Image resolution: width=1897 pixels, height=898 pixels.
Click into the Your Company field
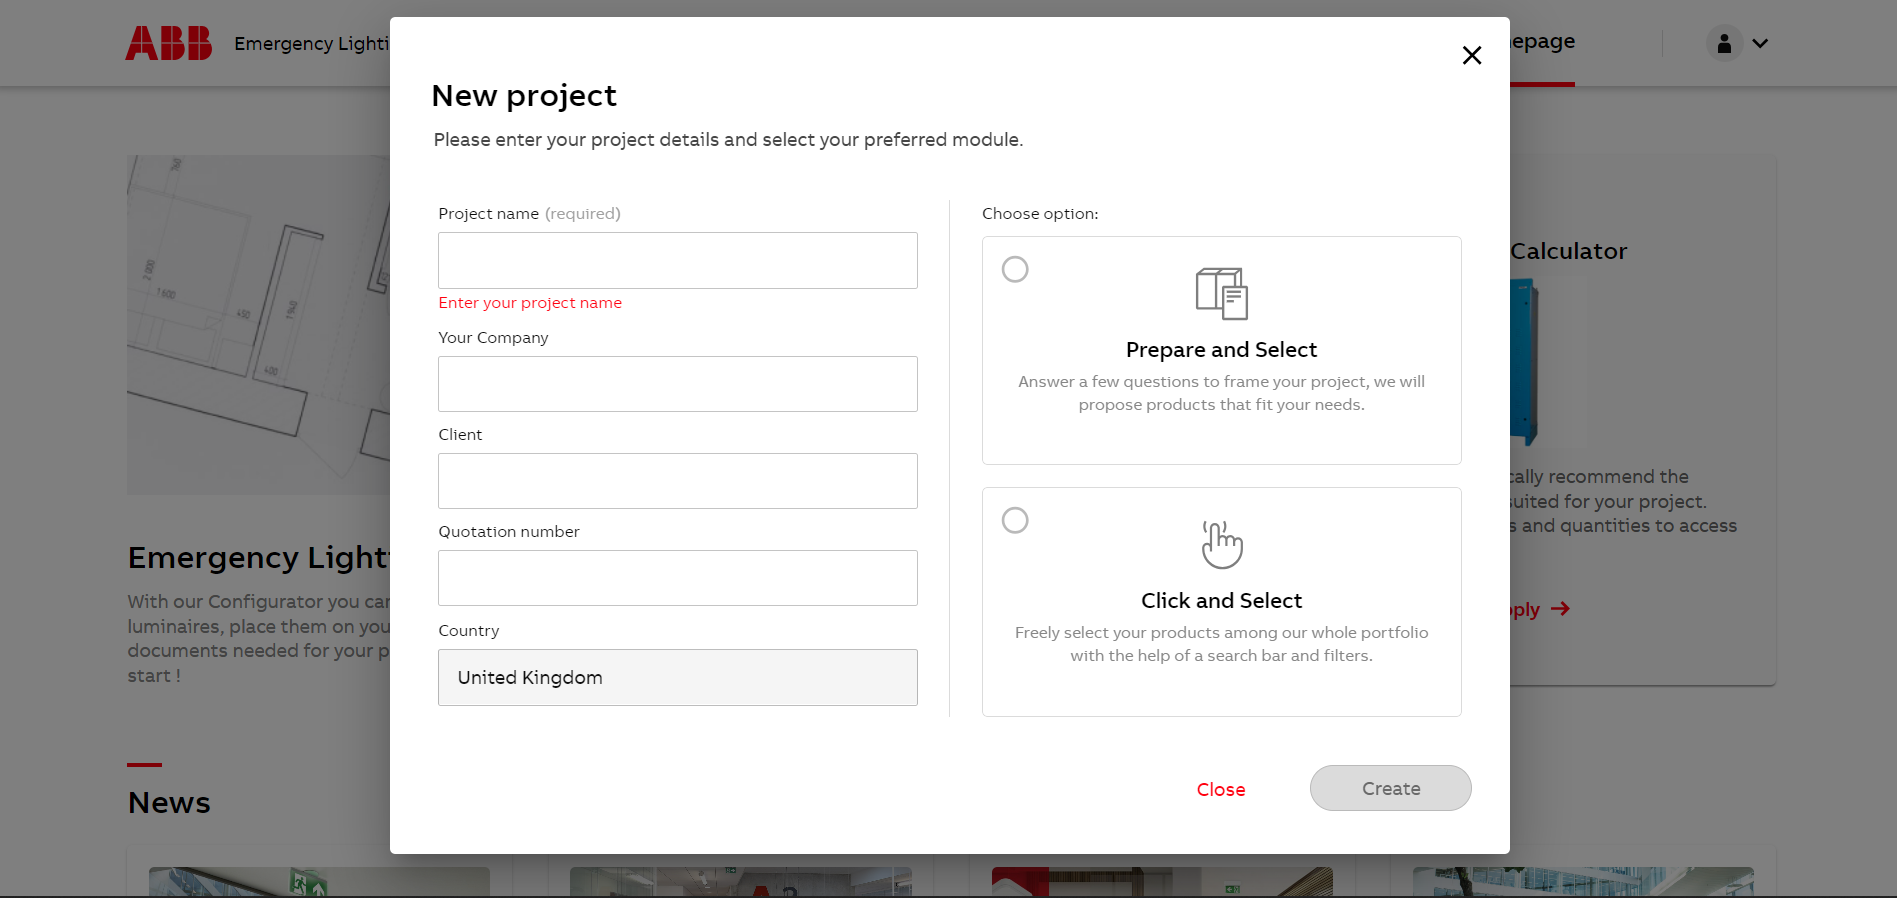tap(677, 384)
